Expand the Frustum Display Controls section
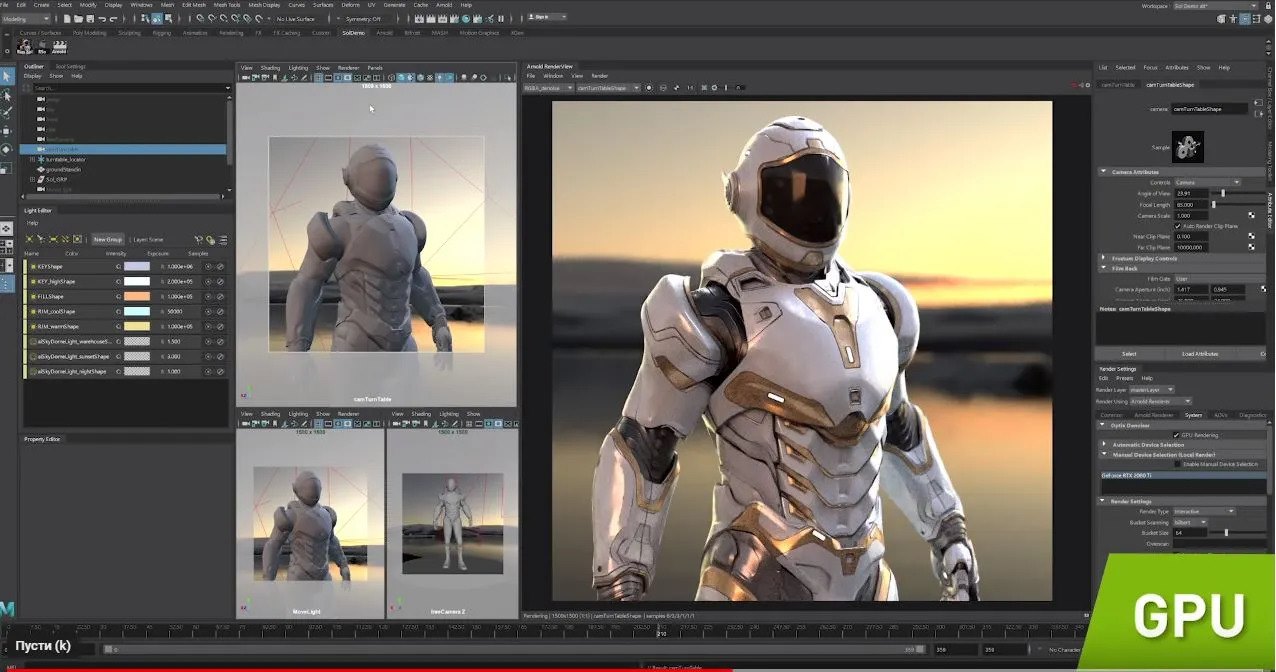Image resolution: width=1276 pixels, height=672 pixels. (1102, 258)
